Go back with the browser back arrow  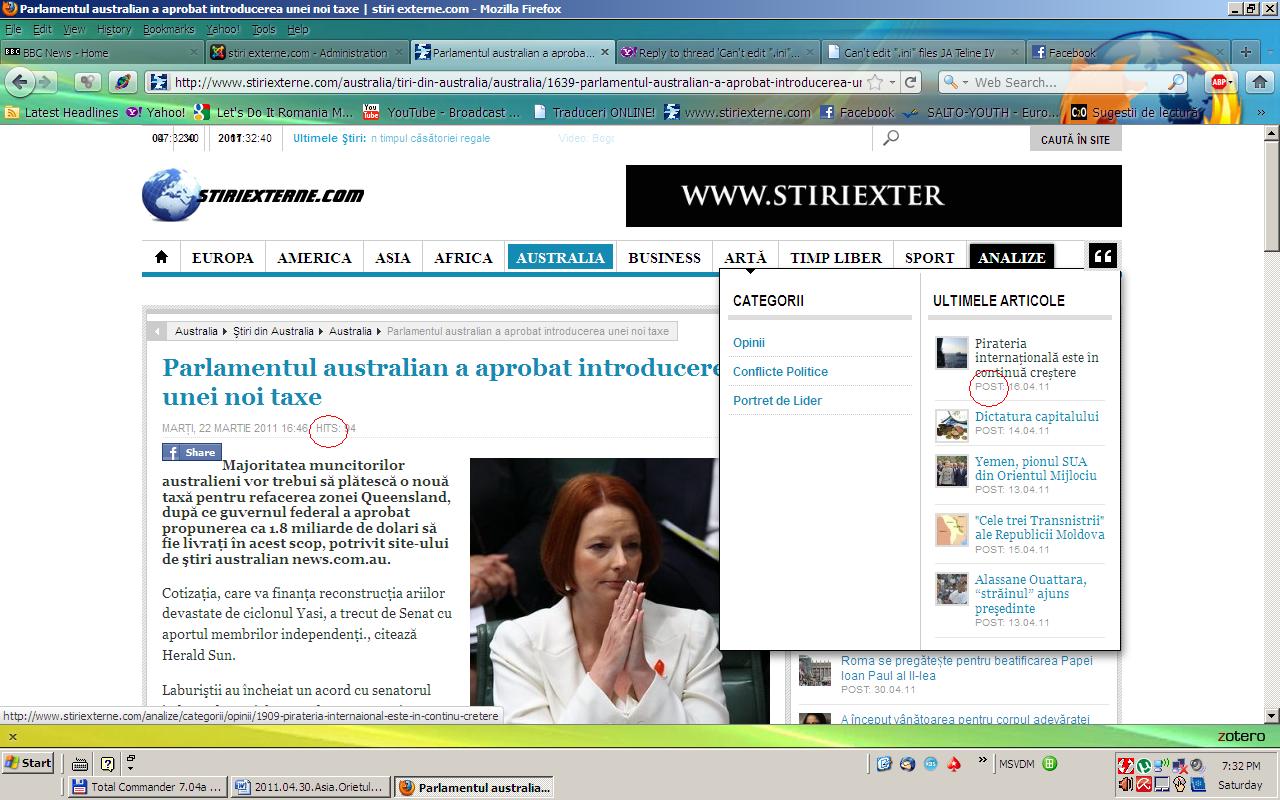coord(19,82)
